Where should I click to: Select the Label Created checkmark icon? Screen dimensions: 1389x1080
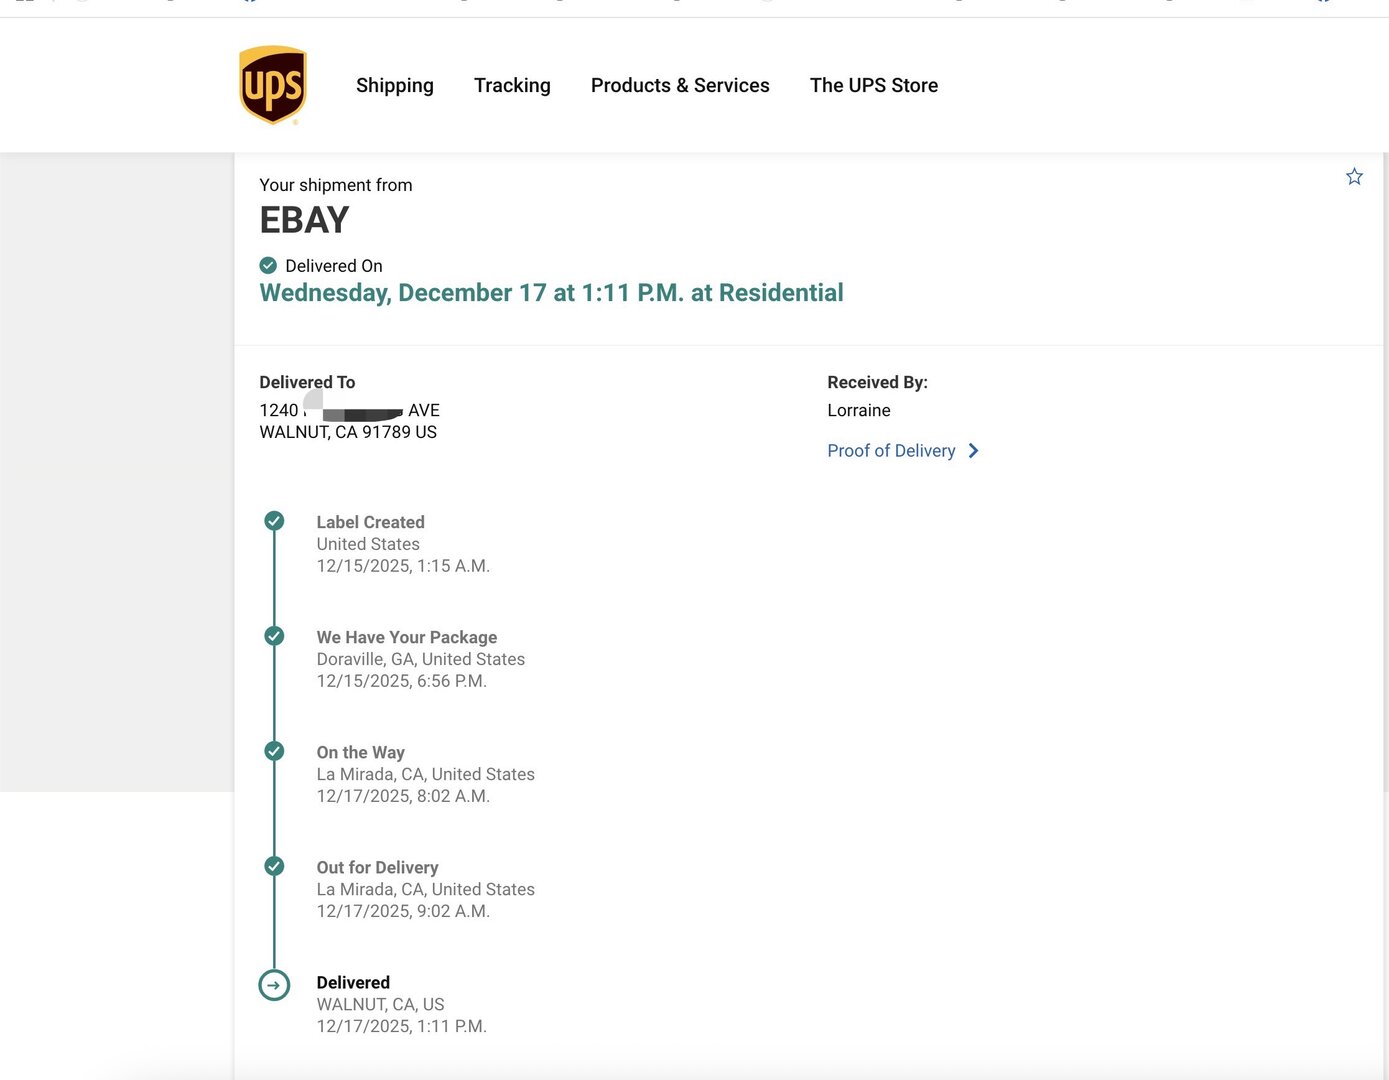(x=274, y=521)
